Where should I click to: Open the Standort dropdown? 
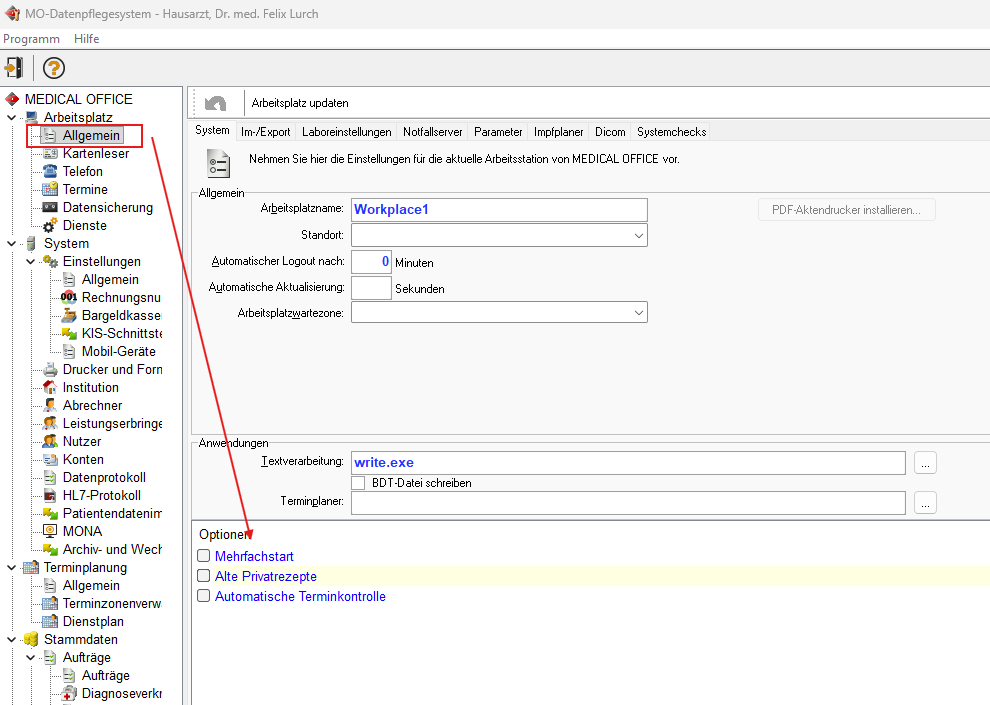[x=638, y=235]
